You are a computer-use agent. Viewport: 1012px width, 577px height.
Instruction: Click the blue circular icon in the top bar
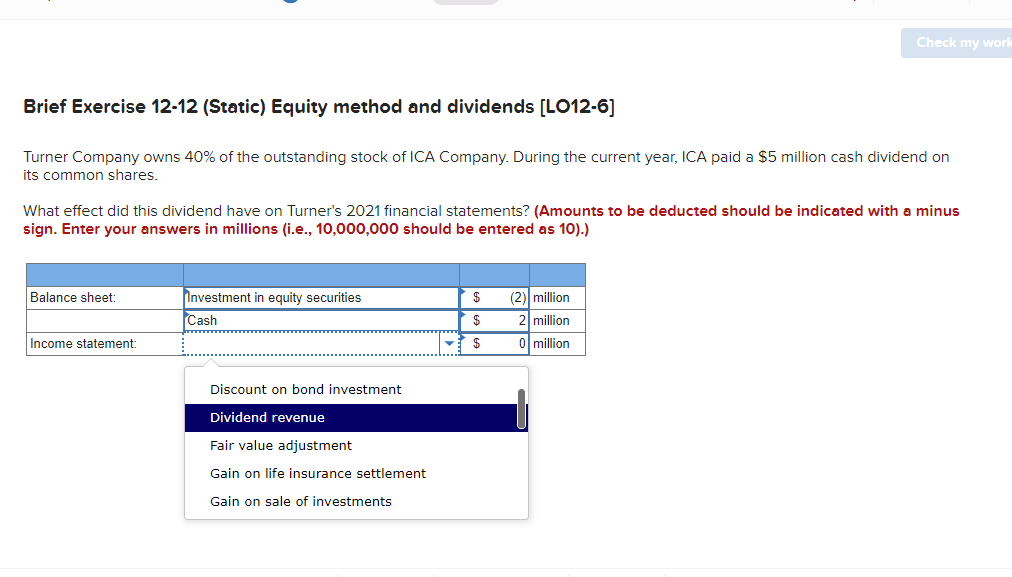289,2
